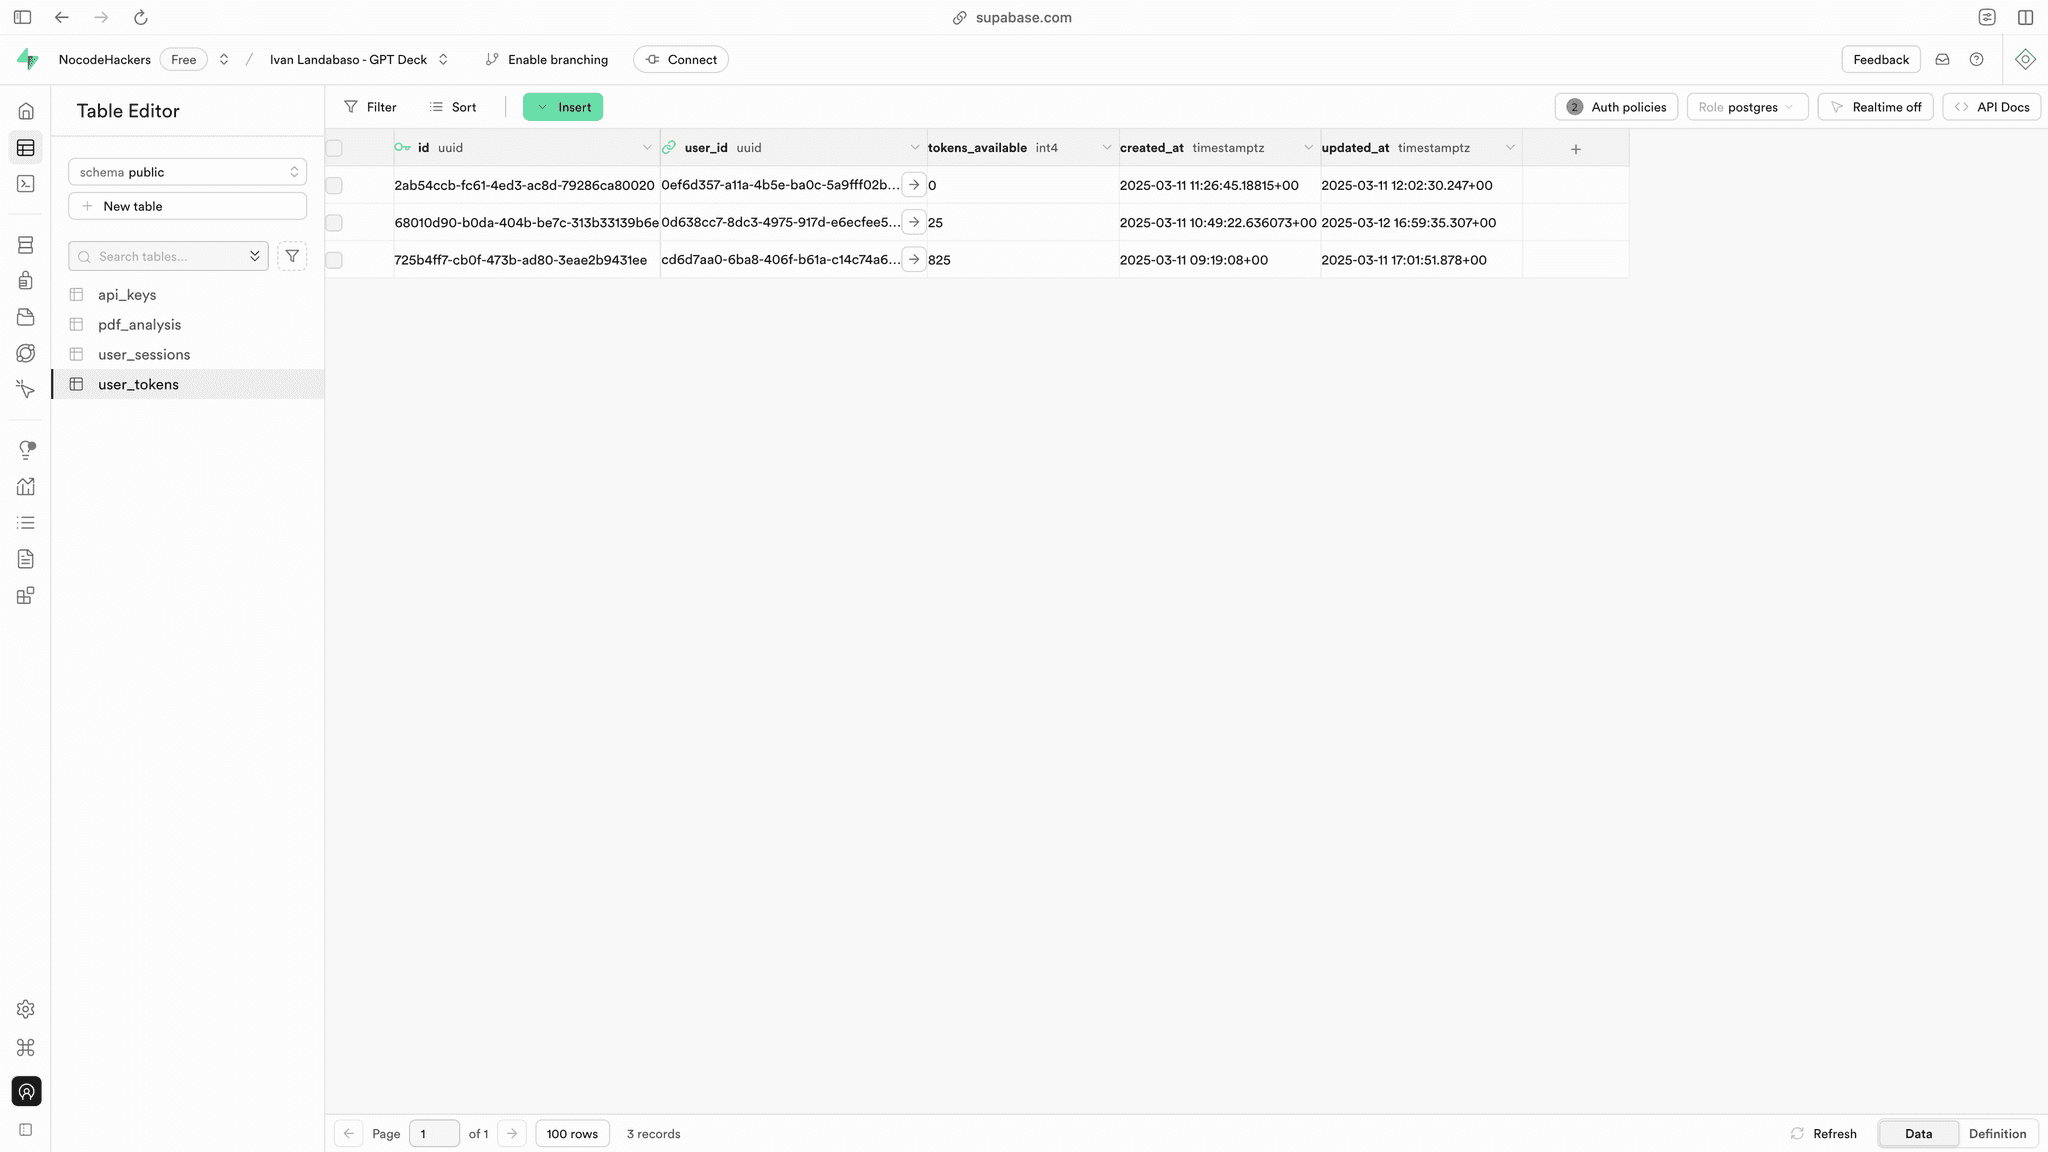Open the Advisors lightbulb icon
This screenshot has height=1152, width=2048.
[x=26, y=449]
